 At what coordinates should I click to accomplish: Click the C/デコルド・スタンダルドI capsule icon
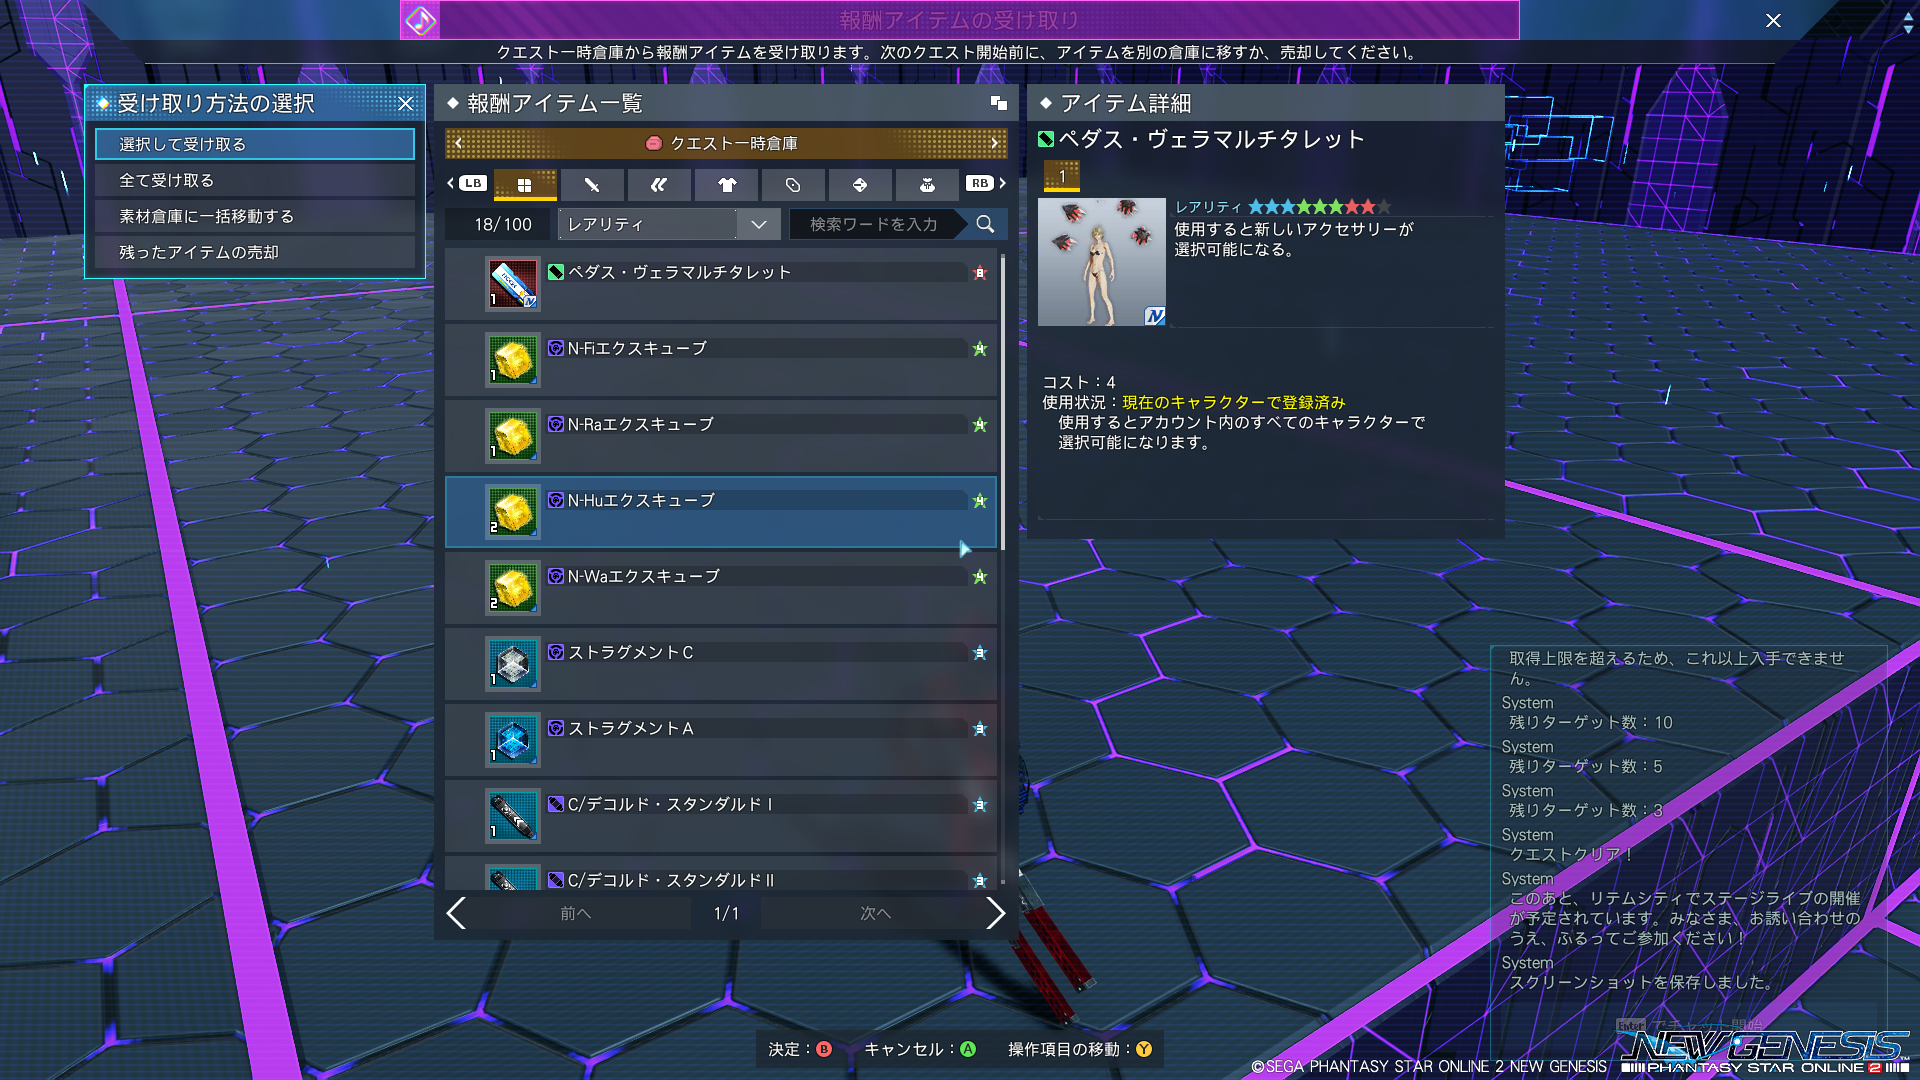513,816
